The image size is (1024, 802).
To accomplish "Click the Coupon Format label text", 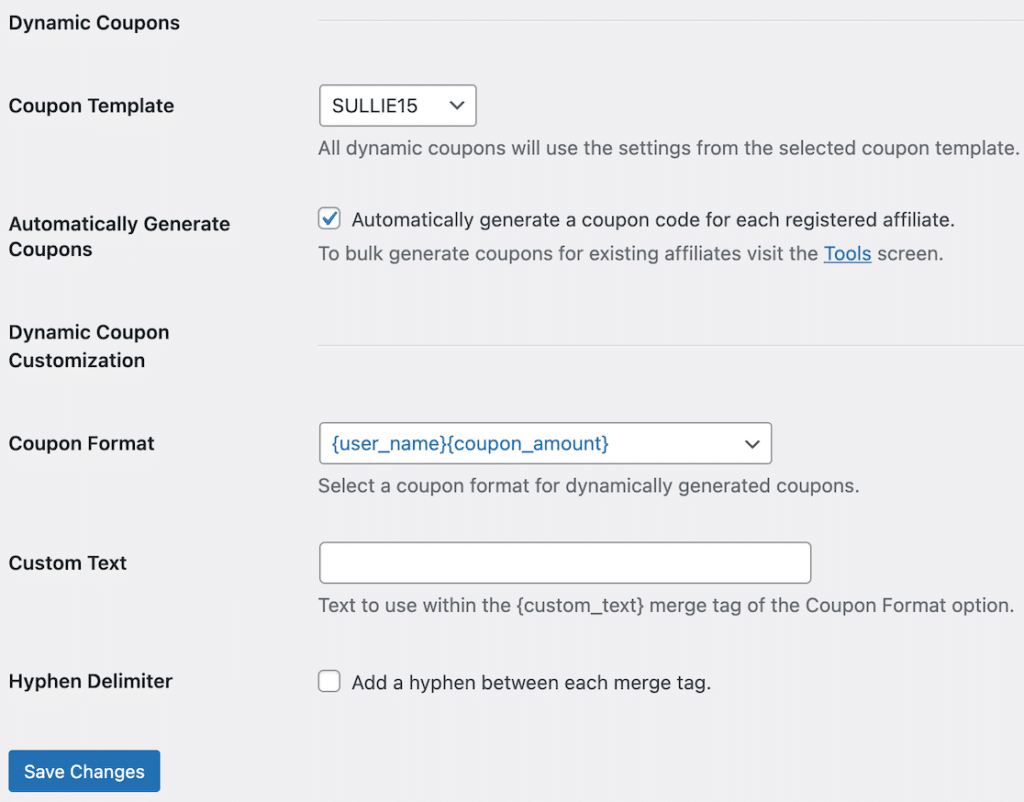I will click(81, 443).
